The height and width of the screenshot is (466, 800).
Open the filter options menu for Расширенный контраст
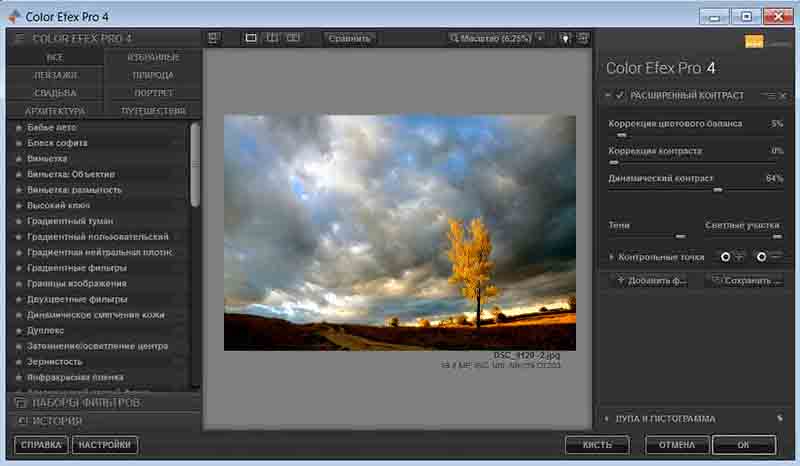pyautogui.click(x=770, y=95)
